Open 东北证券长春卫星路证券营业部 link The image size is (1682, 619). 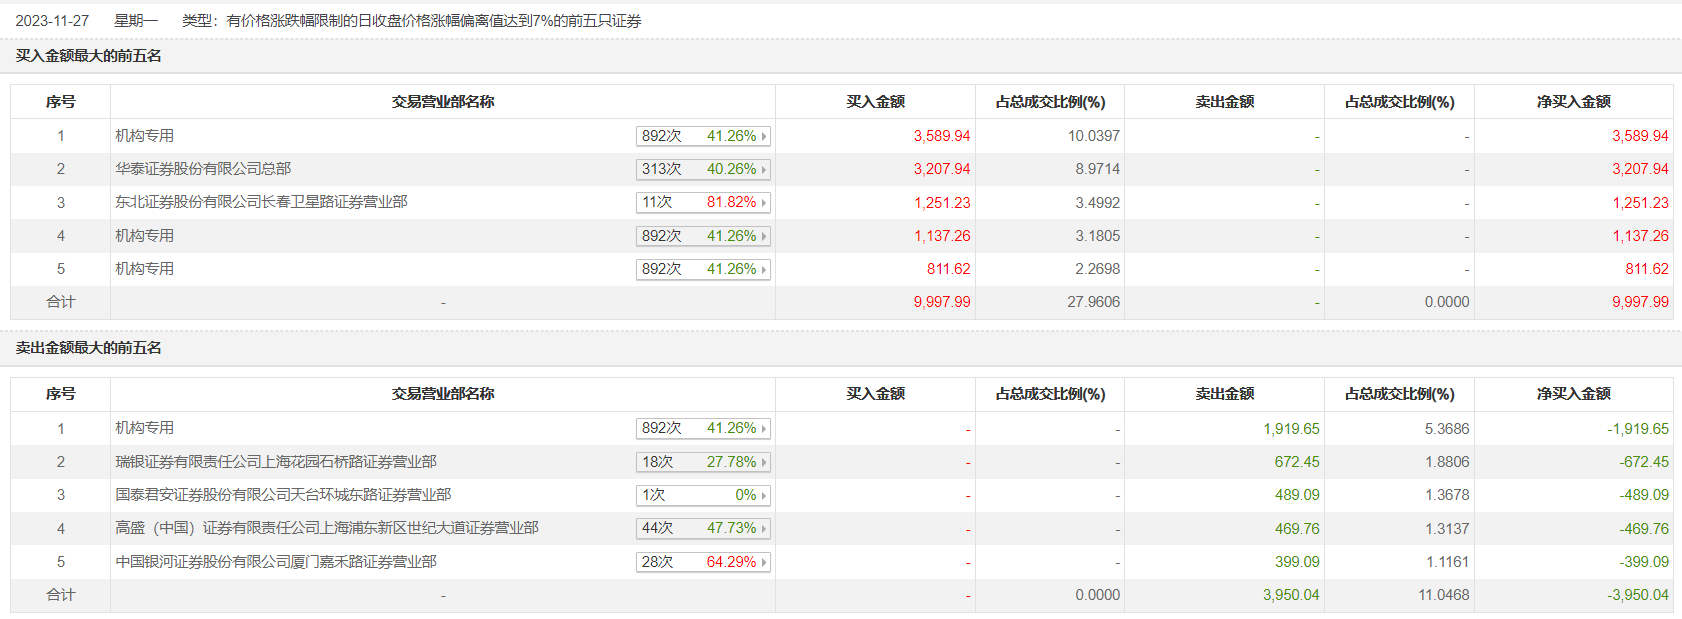261,202
